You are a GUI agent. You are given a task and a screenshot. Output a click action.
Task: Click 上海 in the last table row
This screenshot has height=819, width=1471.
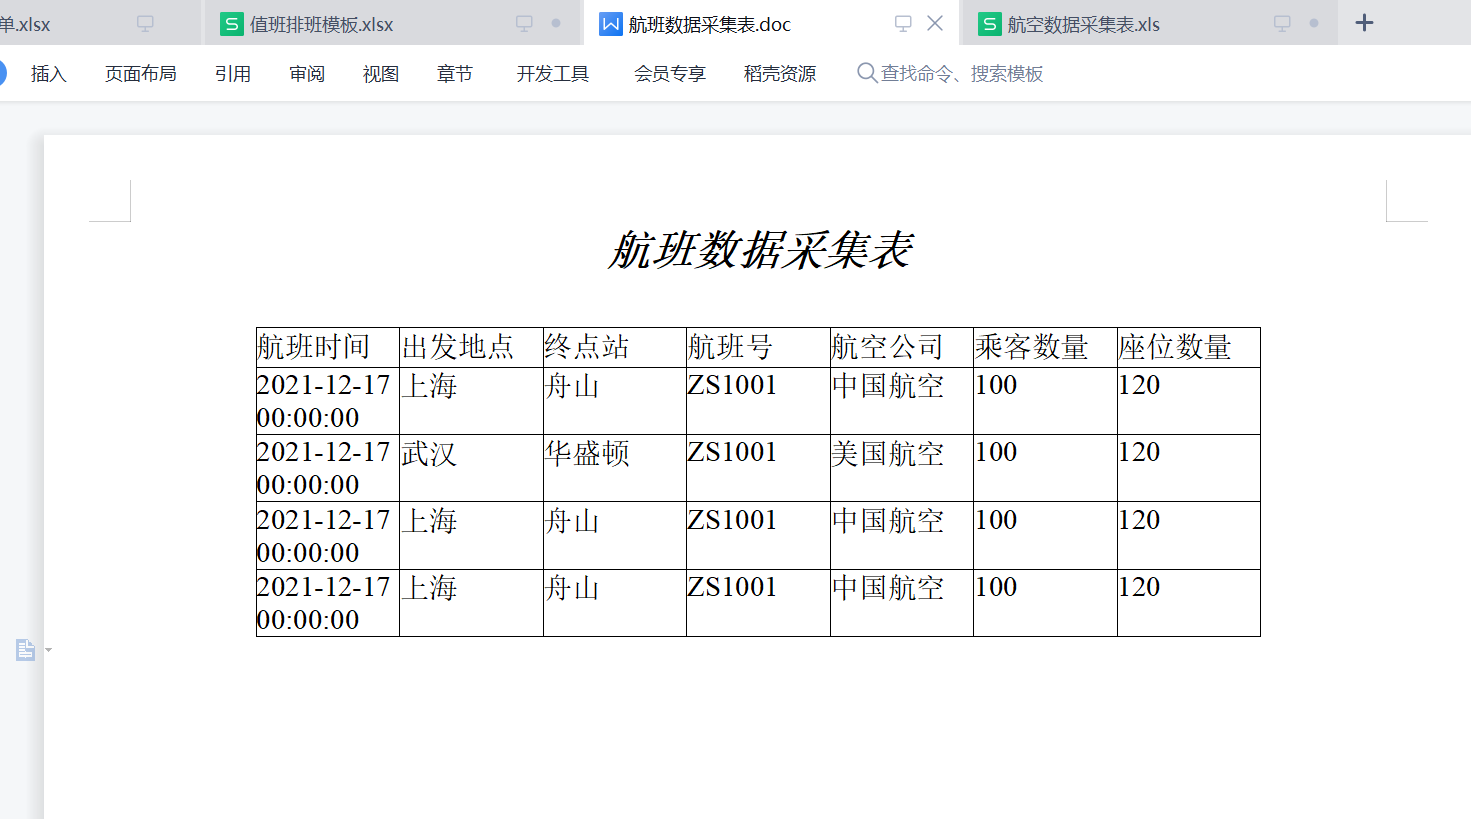(429, 588)
